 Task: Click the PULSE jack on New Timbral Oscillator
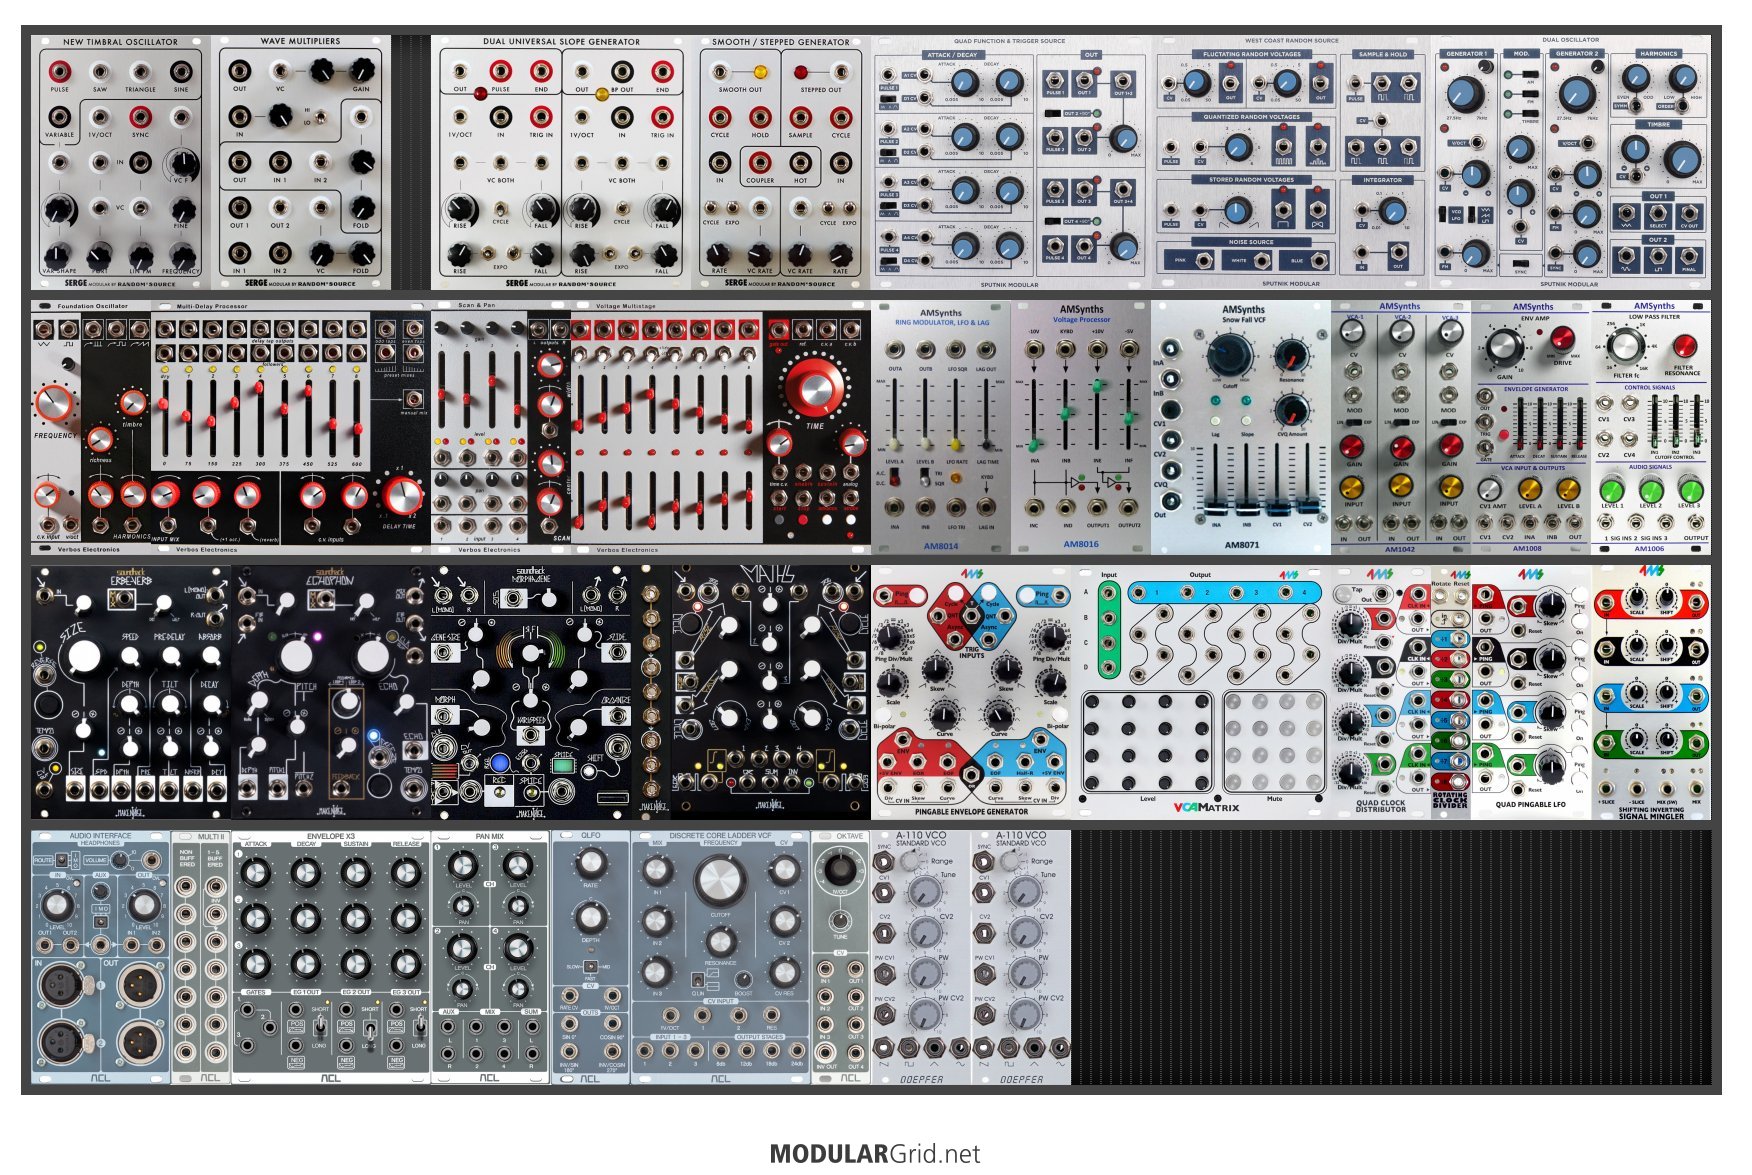tap(60, 71)
